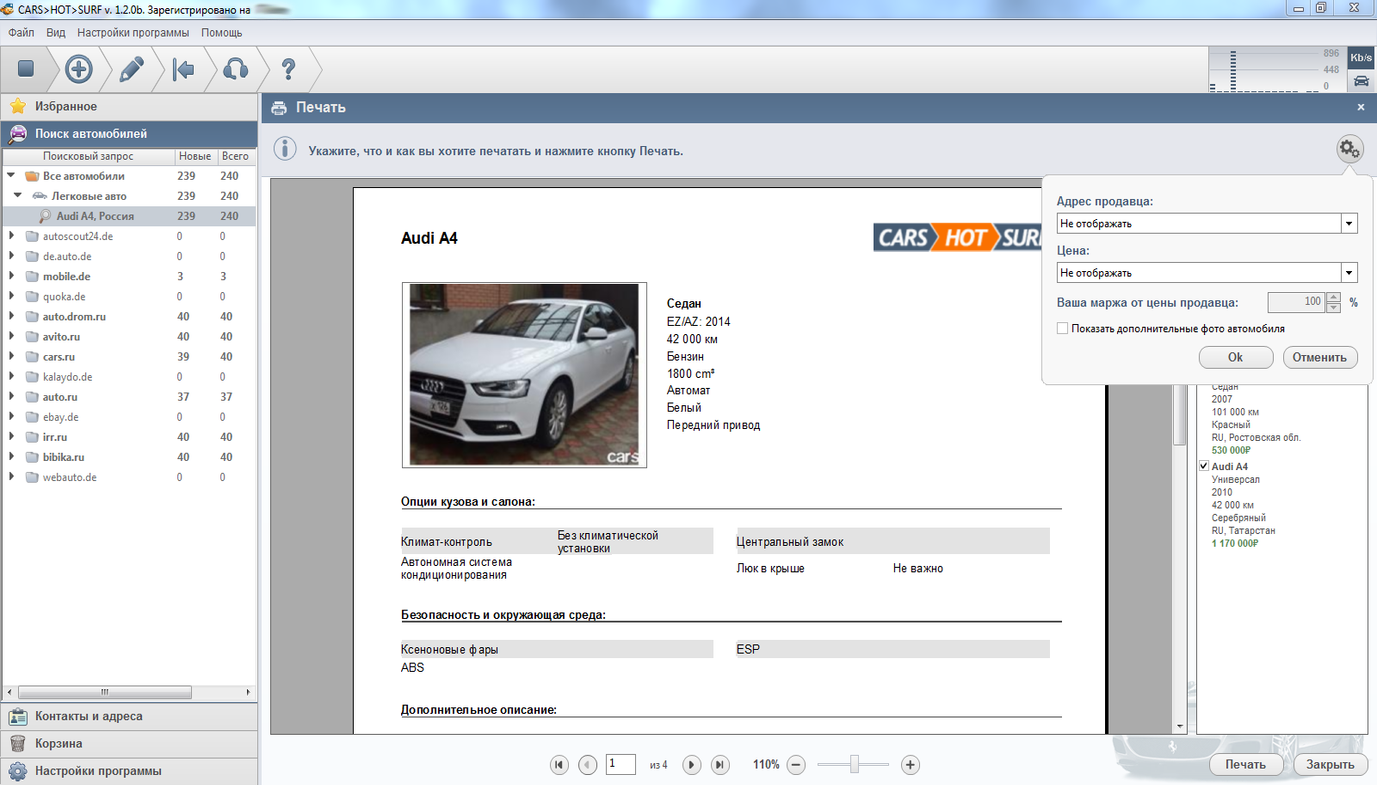The image size is (1377, 785).
Task: Click the Настройки программы gear icon
Action: coord(18,771)
